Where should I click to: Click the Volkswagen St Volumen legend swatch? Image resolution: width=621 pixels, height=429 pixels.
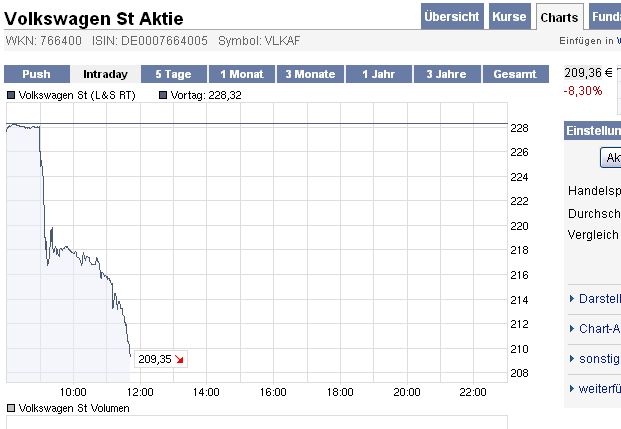tap(11, 408)
